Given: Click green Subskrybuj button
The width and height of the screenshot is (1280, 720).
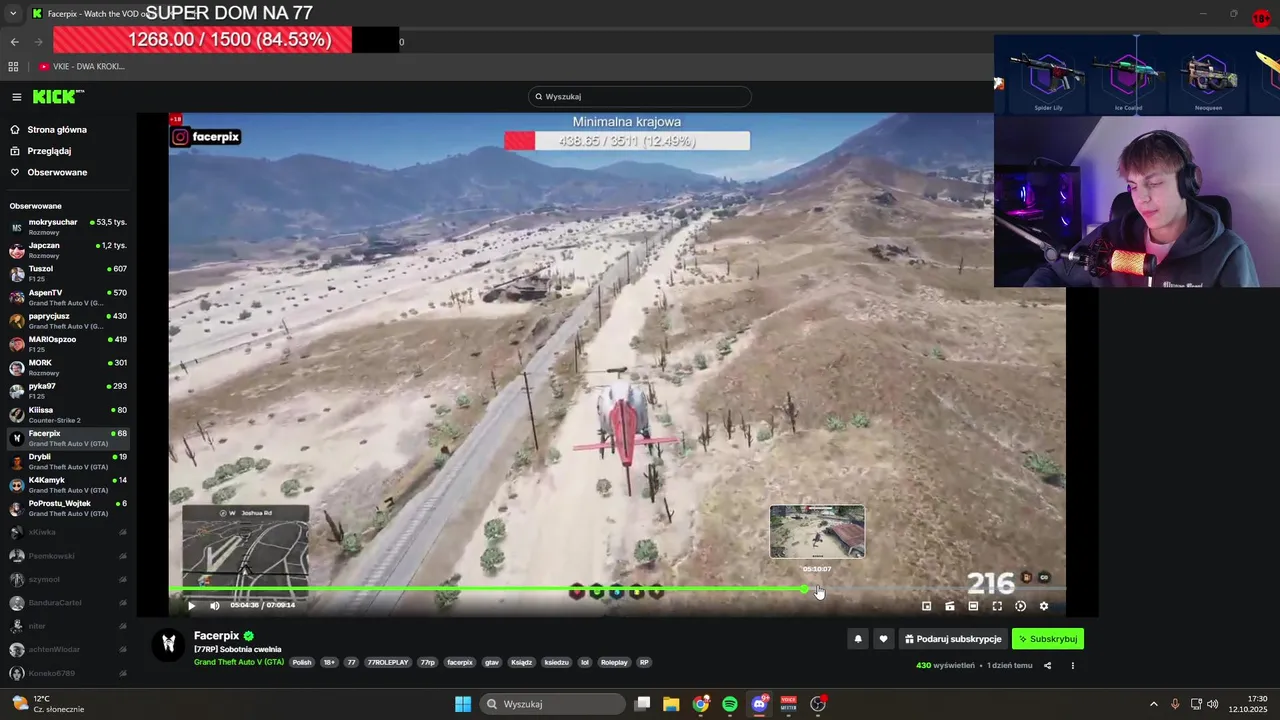Looking at the screenshot, I should click(1048, 639).
